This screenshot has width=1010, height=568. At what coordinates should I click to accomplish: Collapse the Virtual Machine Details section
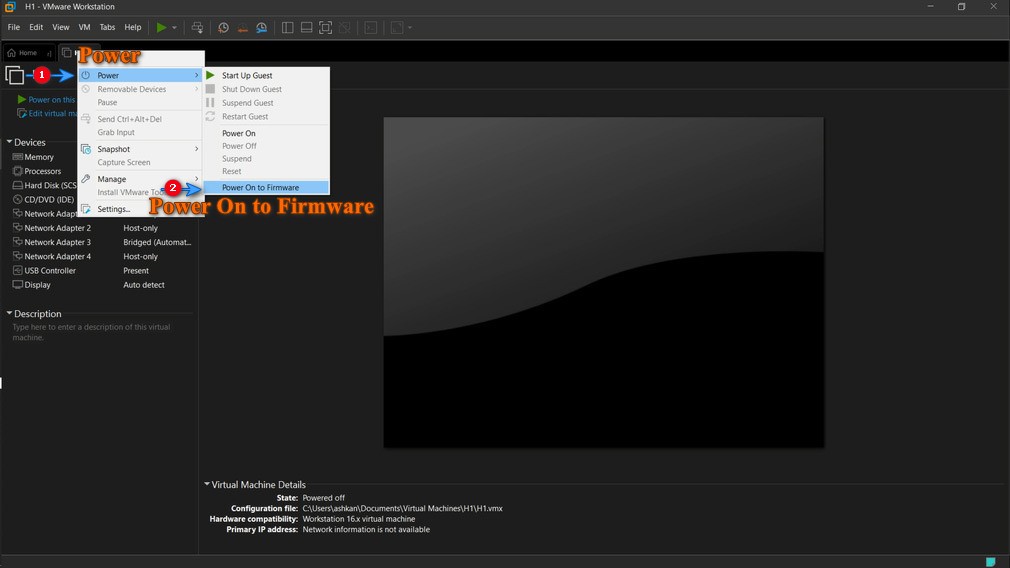[x=207, y=484]
